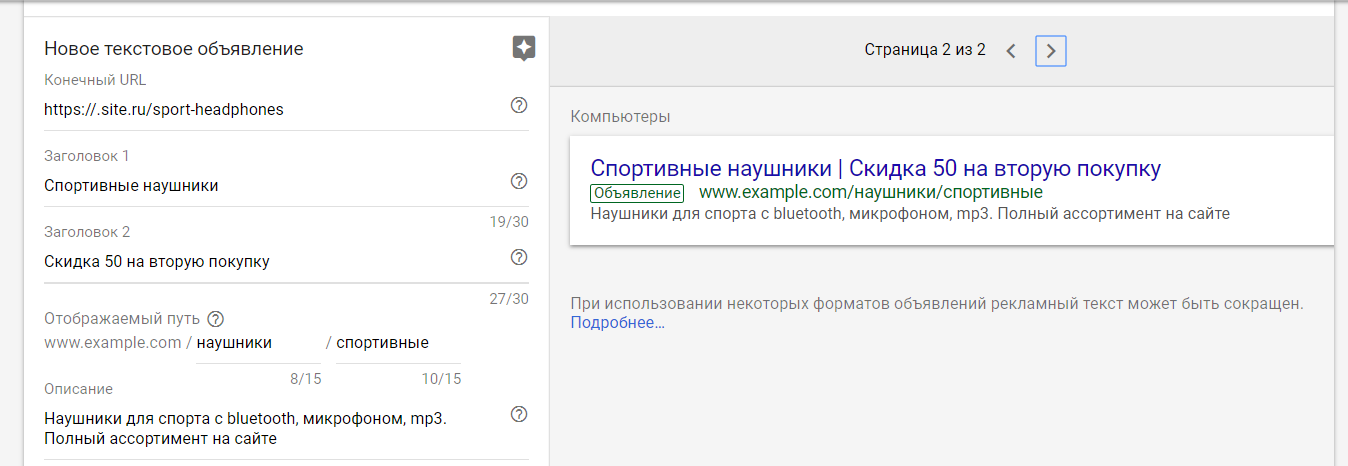Go to the previous preview page arrow
Image resolution: width=1348 pixels, height=466 pixels.
point(1011,50)
